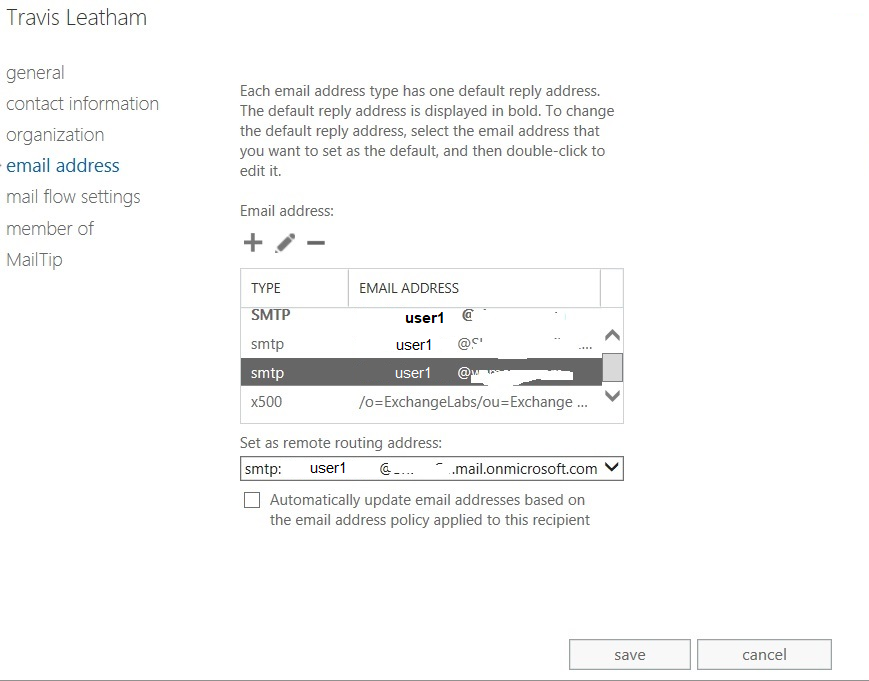Click the cancel button

click(x=764, y=654)
